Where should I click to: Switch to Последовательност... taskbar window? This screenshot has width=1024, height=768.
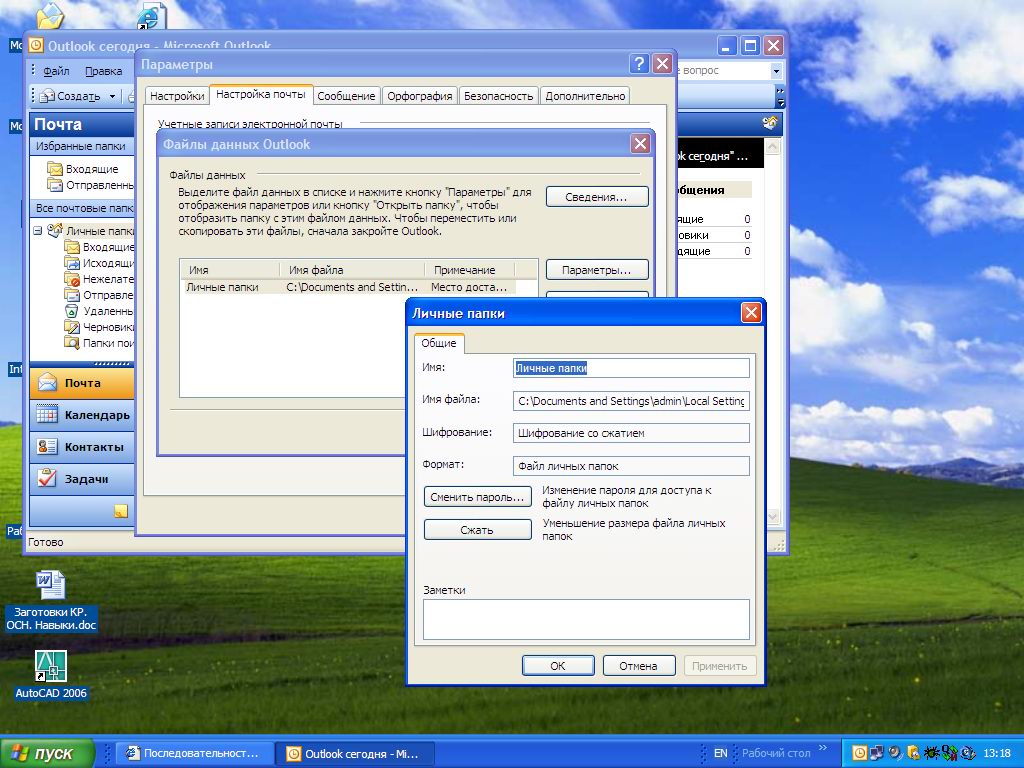point(194,754)
